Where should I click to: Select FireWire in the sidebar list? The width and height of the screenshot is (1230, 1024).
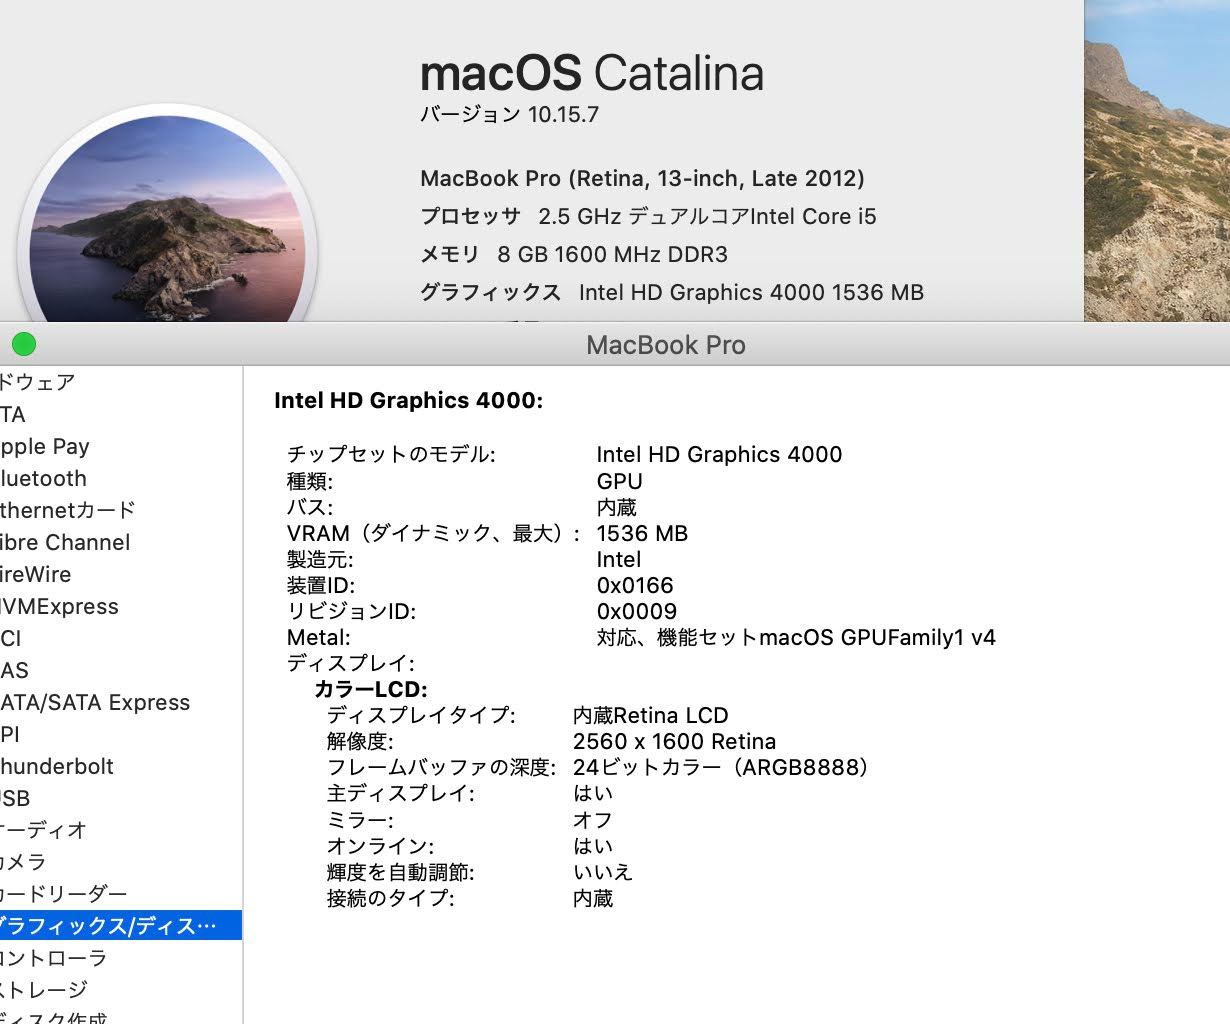36,574
